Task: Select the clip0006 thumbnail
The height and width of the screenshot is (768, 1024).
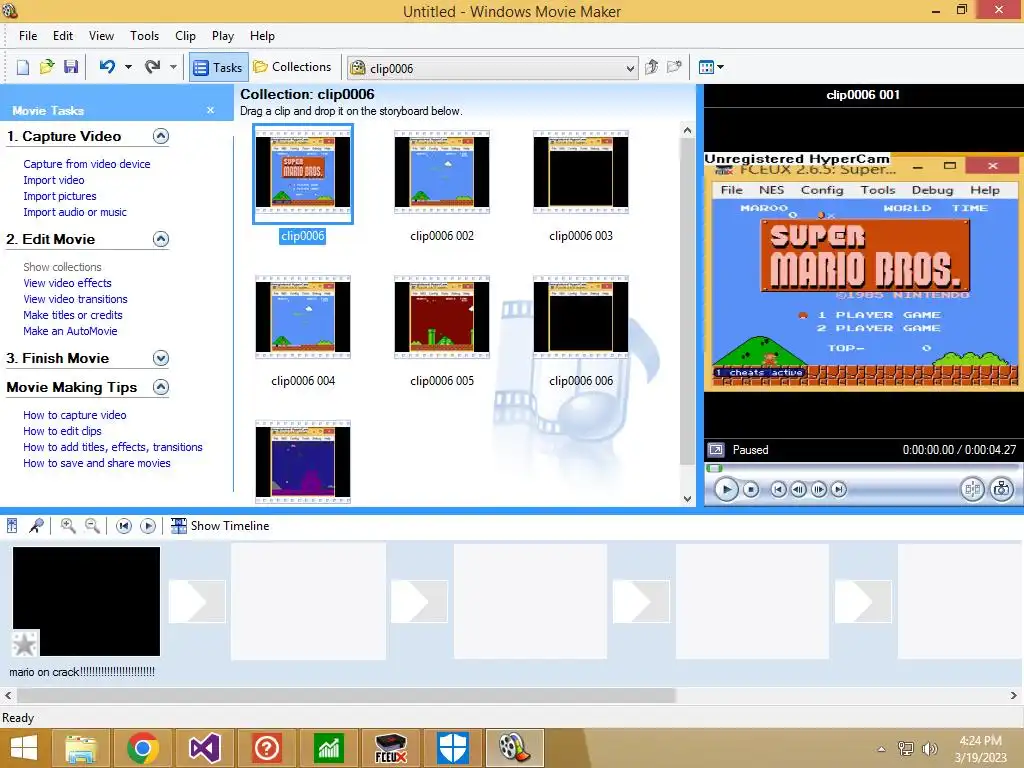Action: 303,172
